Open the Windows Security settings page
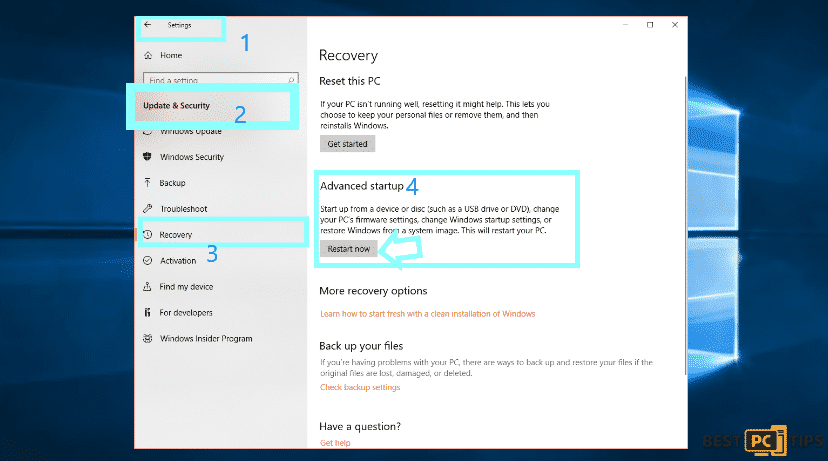Screen dimensions: 828x461 tap(192, 157)
